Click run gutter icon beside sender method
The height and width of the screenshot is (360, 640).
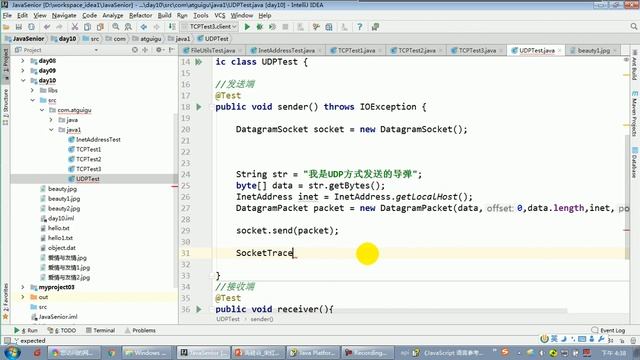(x=199, y=107)
